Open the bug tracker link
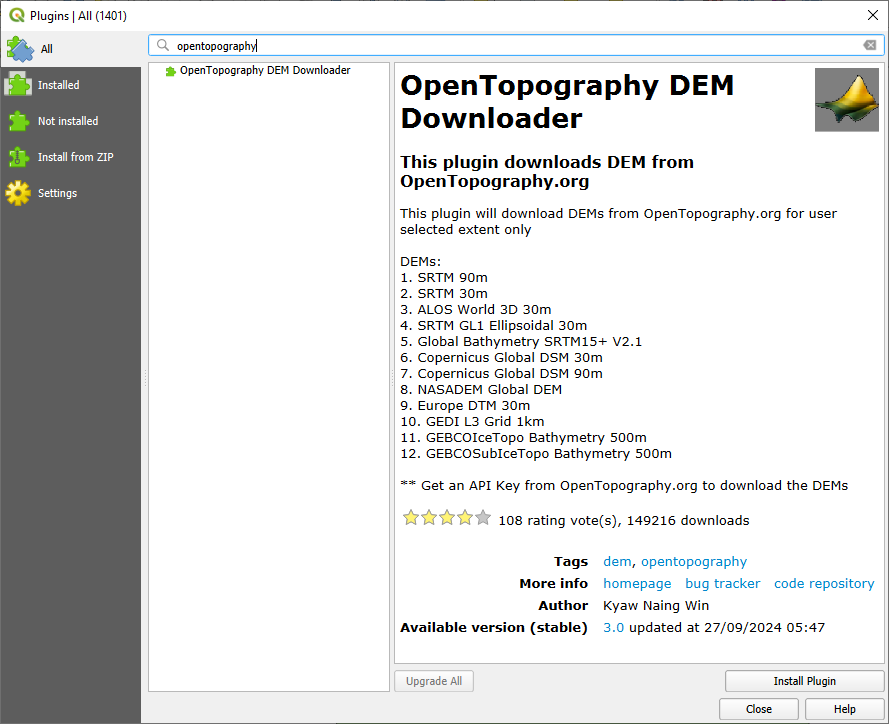The width and height of the screenshot is (889, 724). click(x=722, y=583)
